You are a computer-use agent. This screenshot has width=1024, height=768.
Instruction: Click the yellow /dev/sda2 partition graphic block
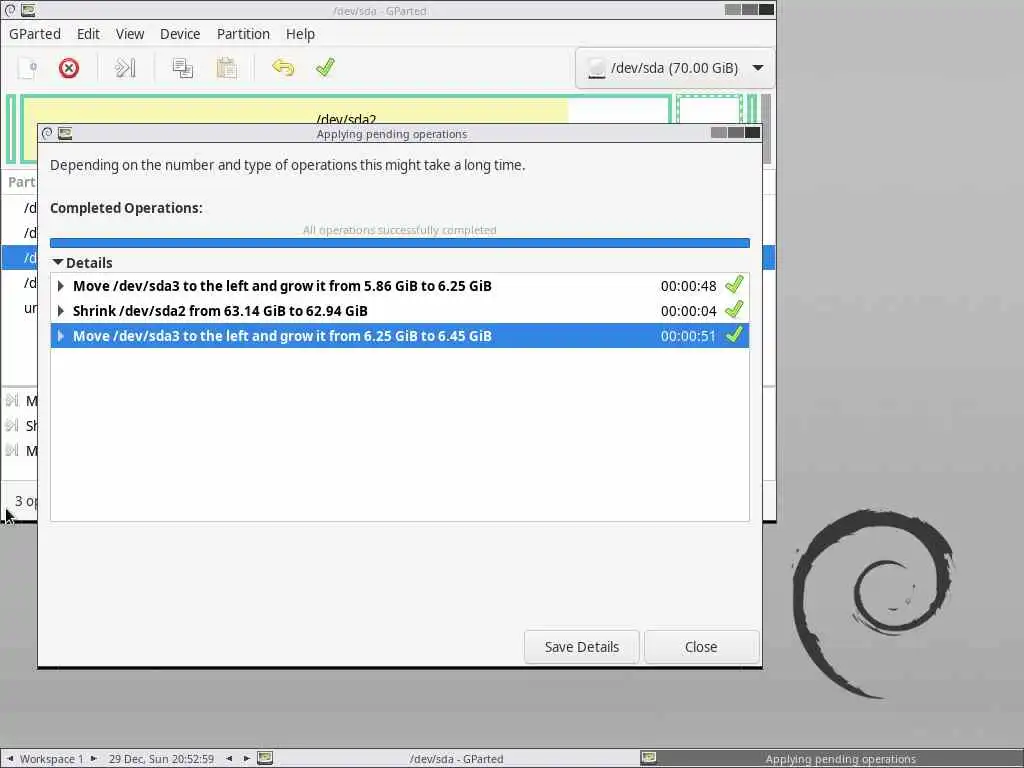(294, 110)
